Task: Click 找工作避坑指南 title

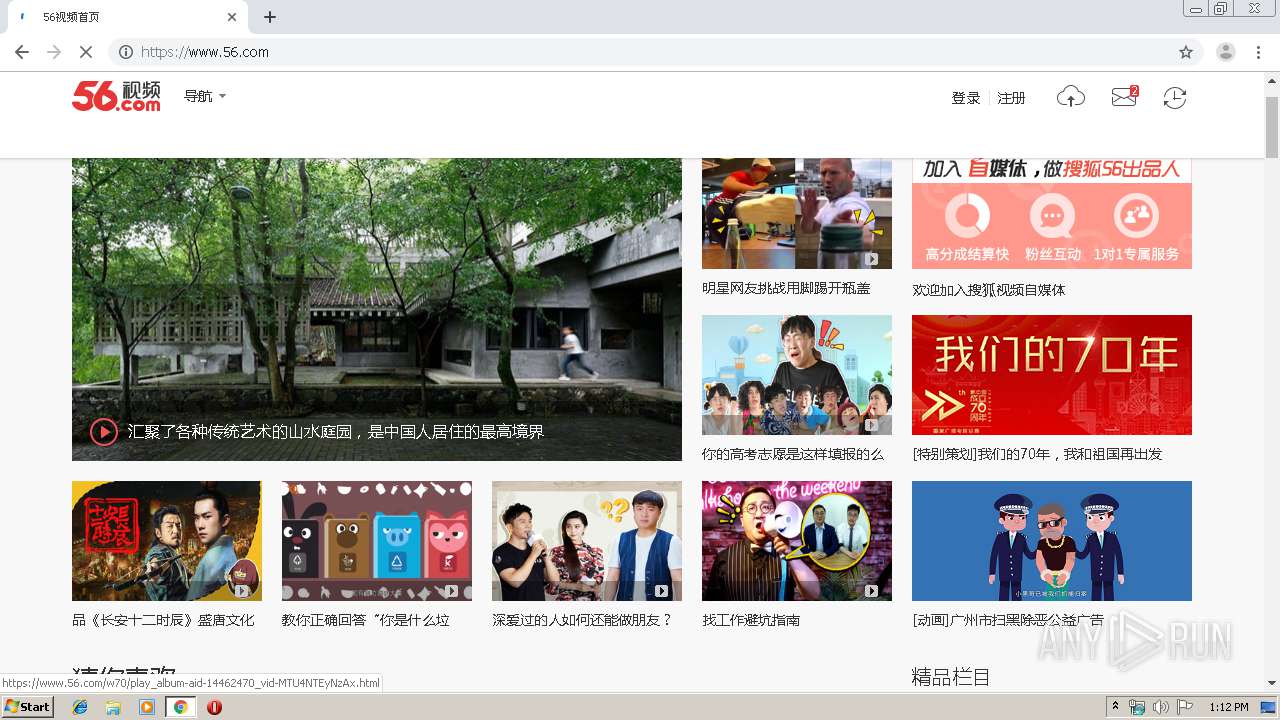Action: point(751,620)
